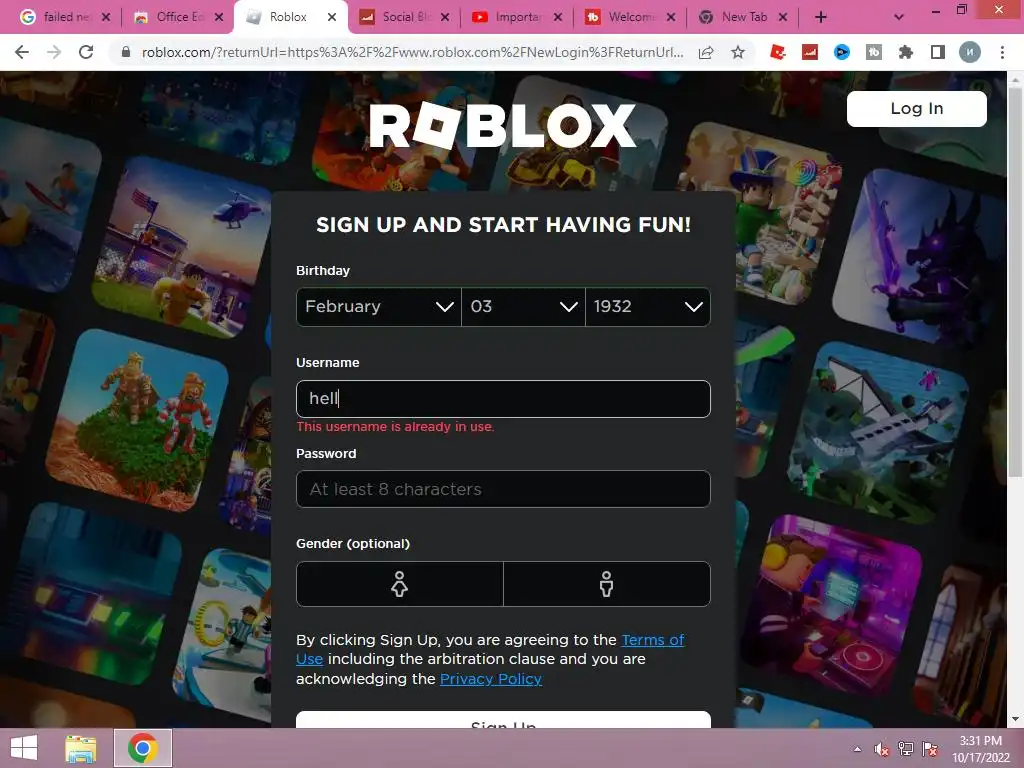Click the Log In button
Viewport: 1024px width, 768px height.
[x=916, y=108]
